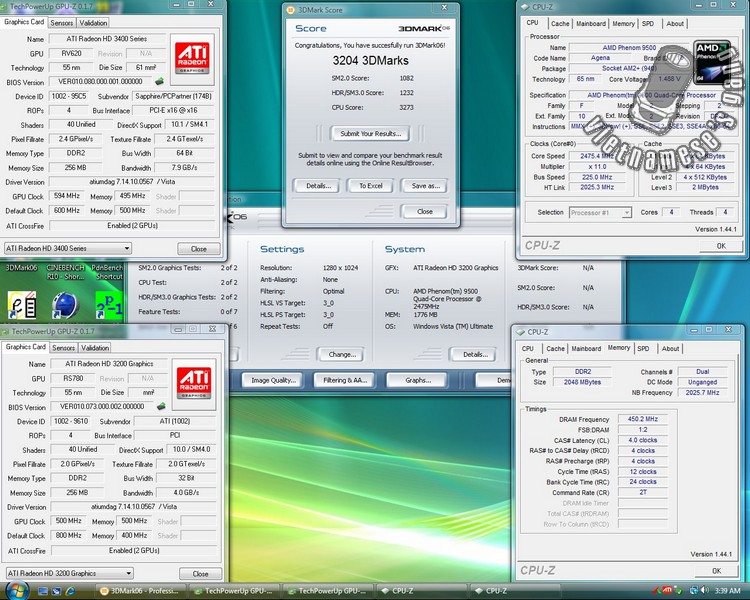This screenshot has height=600, width=750.
Task: Click Close button in HD 3200 GPU-Z window
Action: [x=200, y=574]
